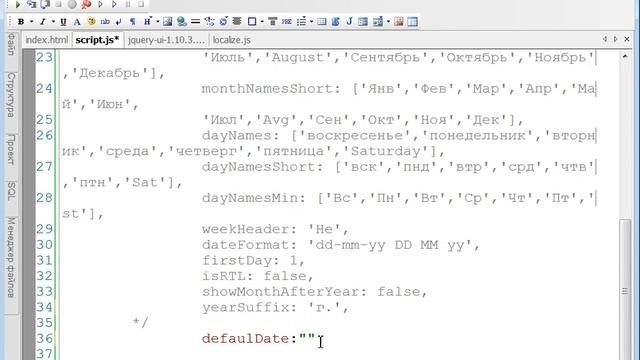
Task: Switch to the localize.js tab
Action: [x=231, y=40]
